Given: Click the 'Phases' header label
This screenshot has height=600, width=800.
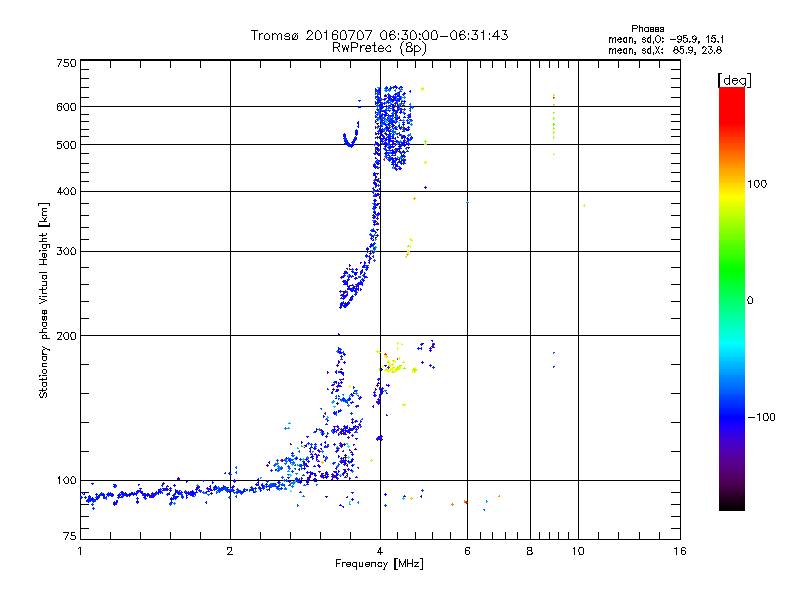Looking at the screenshot, I should pyautogui.click(x=647, y=29).
